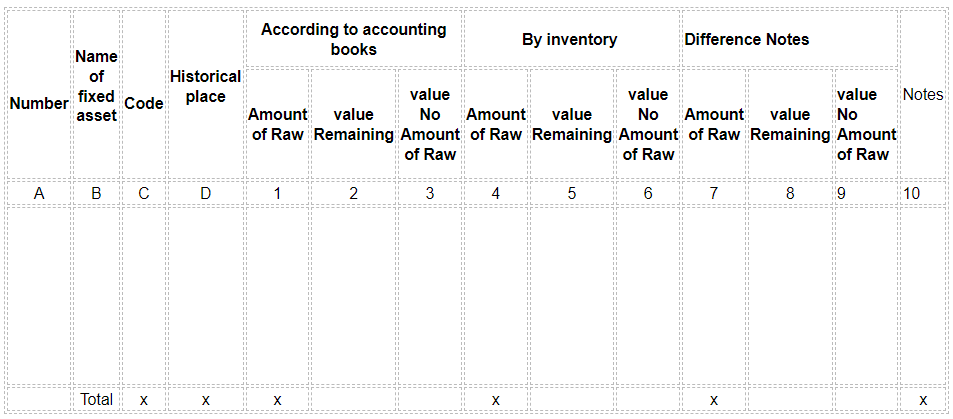
Task: Click "According to accounting books" group header
Action: pyautogui.click(x=354, y=39)
